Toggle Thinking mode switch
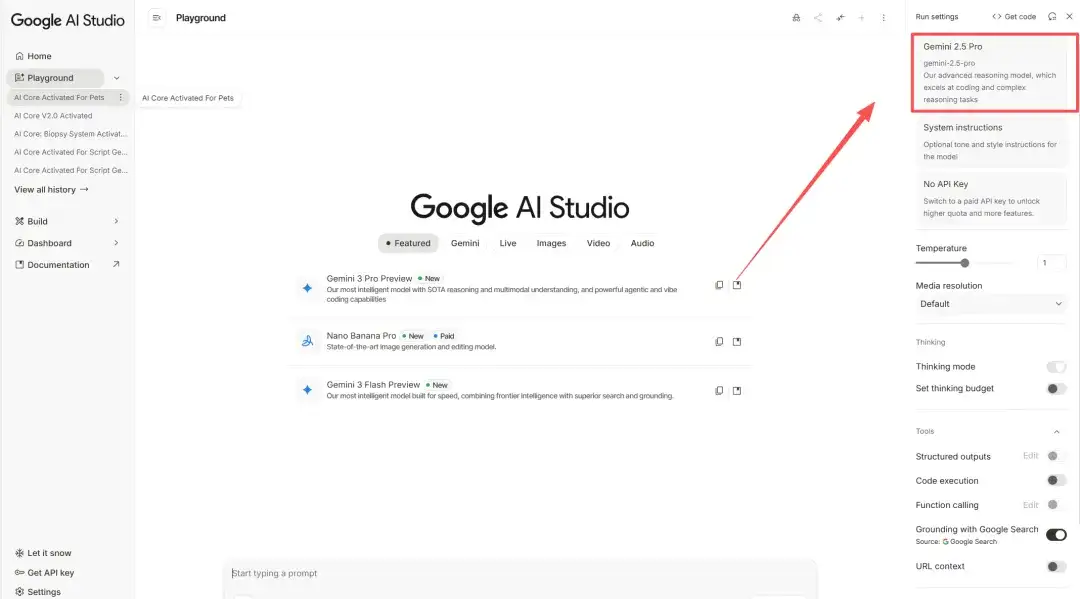This screenshot has height=599, width=1080. [x=1056, y=367]
